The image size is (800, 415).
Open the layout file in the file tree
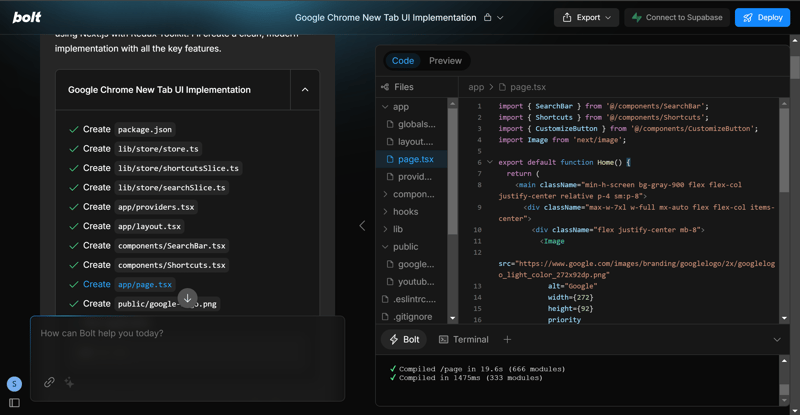click(412, 142)
